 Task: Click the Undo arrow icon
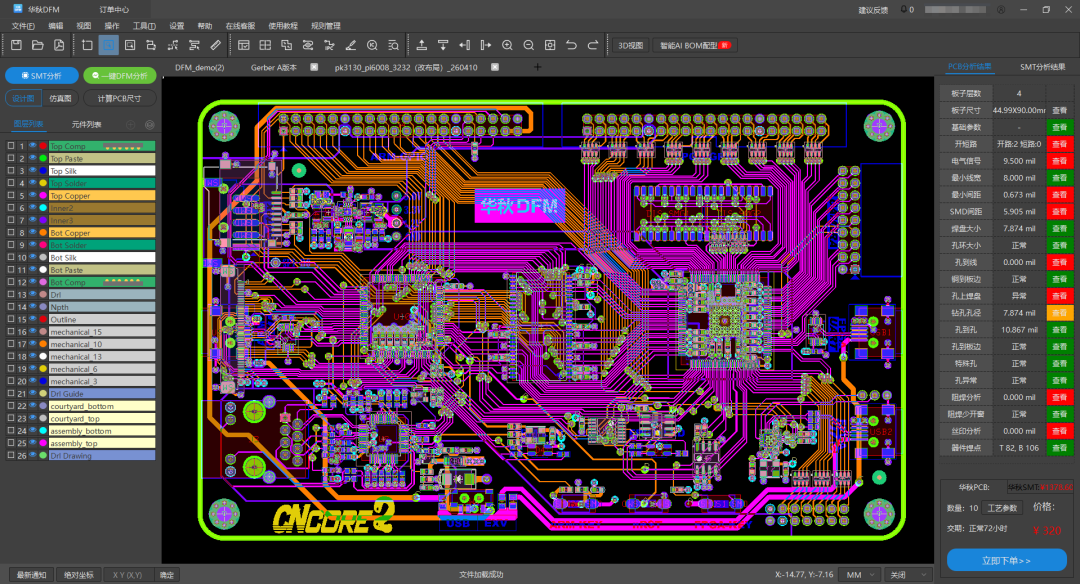pyautogui.click(x=573, y=44)
